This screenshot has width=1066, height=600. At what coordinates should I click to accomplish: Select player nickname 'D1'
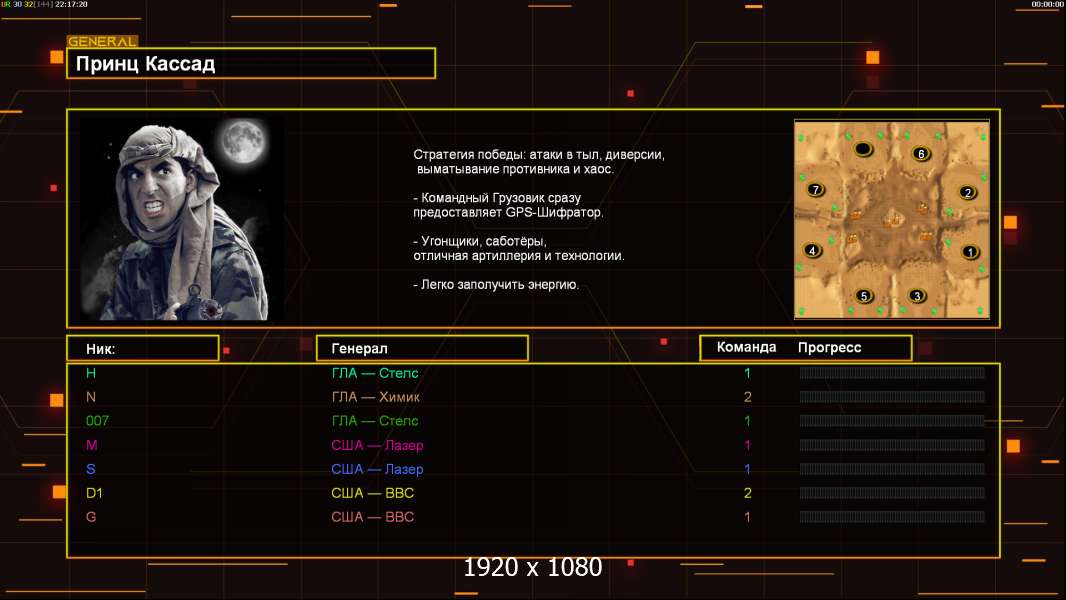94,493
